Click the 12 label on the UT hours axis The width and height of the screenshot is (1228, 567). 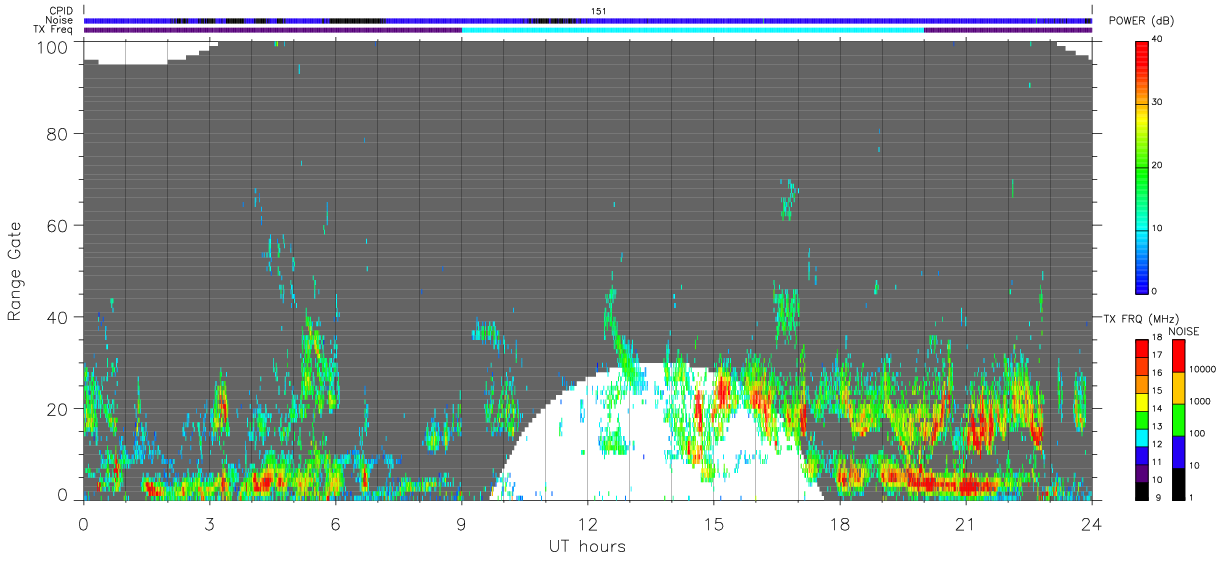coord(588,523)
